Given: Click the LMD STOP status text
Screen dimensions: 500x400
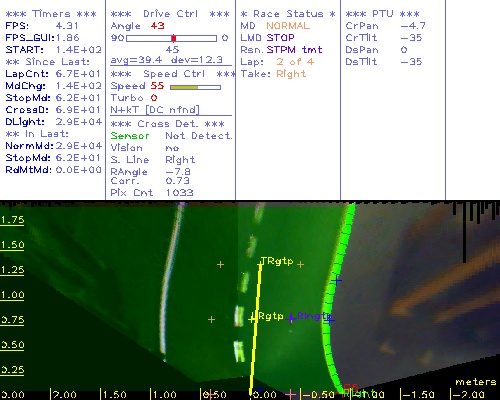Looking at the screenshot, I should coord(267,38).
